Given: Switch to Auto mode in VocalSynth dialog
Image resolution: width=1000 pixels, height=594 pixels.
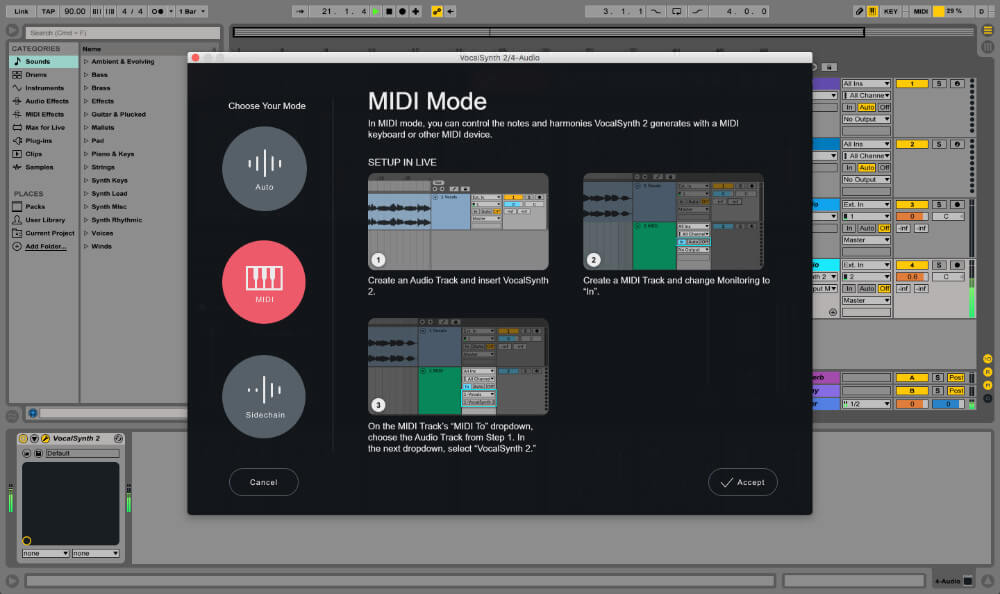Looking at the screenshot, I should click(263, 167).
